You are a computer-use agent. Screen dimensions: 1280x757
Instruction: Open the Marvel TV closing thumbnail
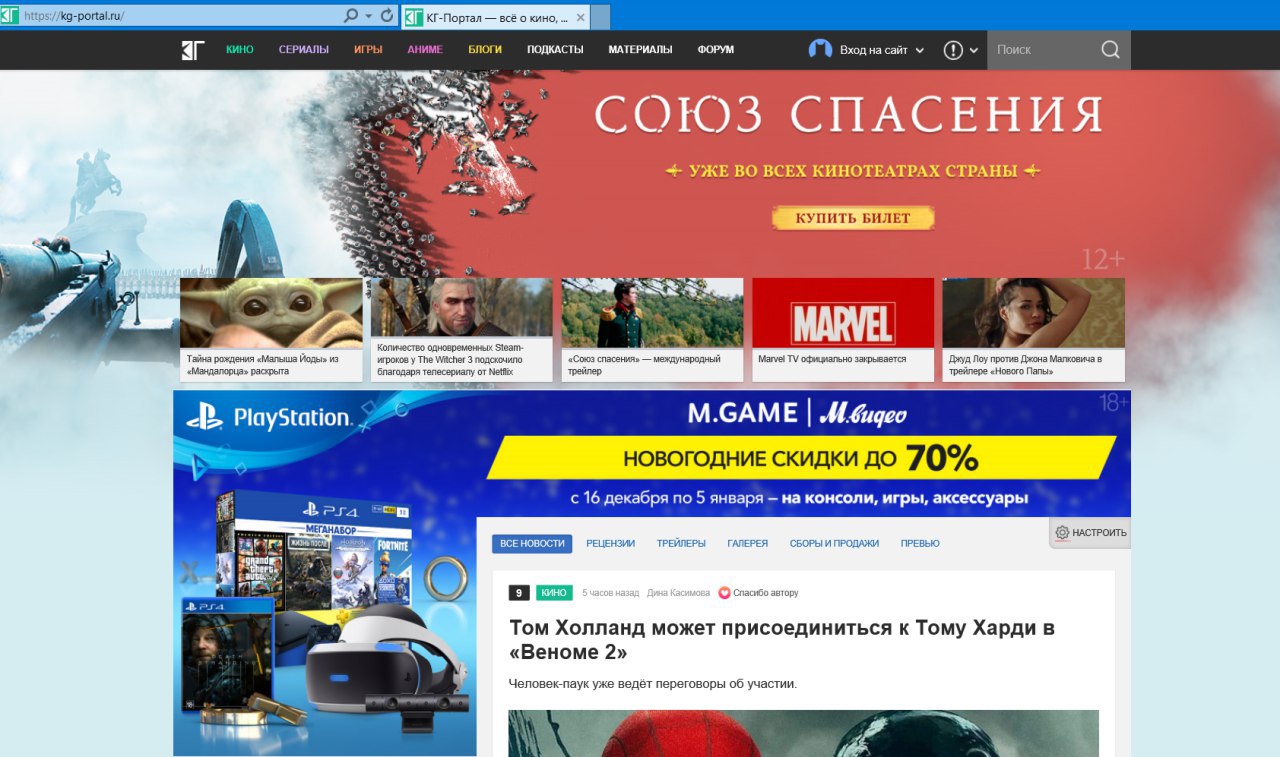843,313
